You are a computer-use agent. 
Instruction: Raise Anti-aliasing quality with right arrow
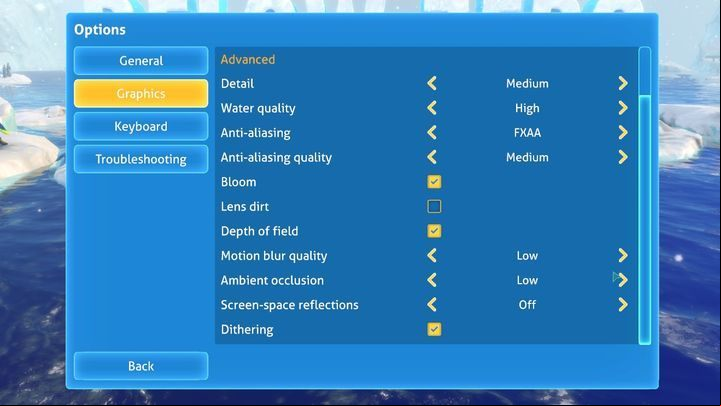[623, 157]
